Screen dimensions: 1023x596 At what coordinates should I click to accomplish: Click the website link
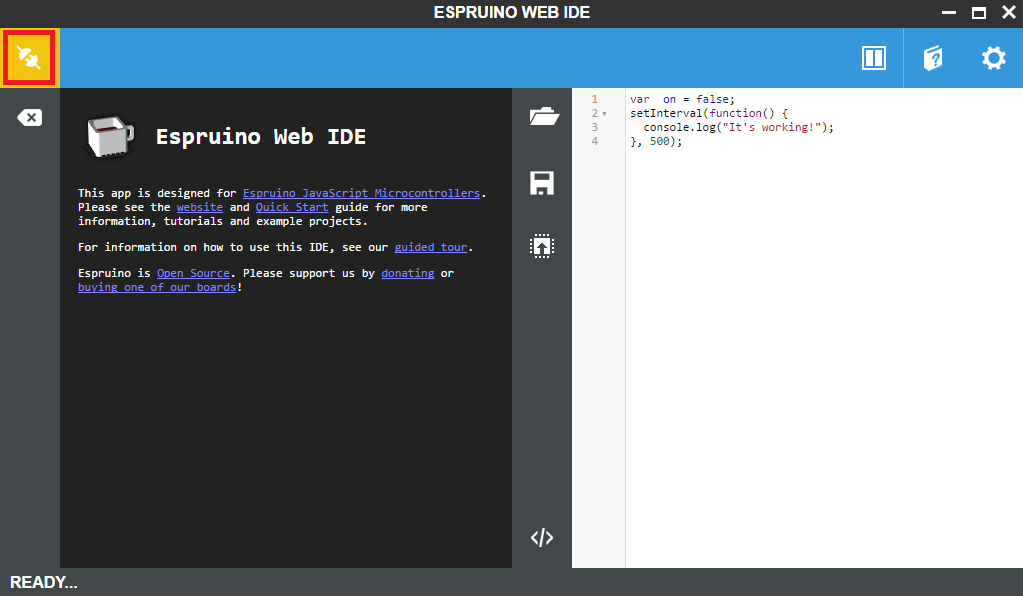(199, 207)
